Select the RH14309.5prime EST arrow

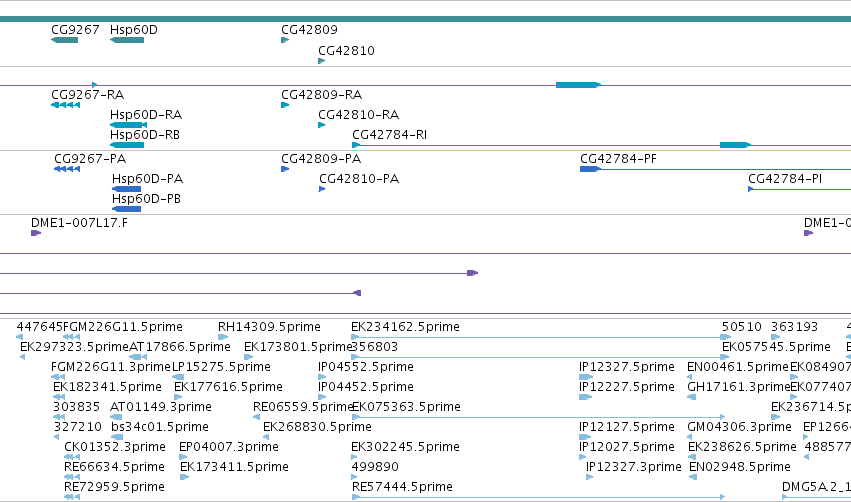coord(223,337)
